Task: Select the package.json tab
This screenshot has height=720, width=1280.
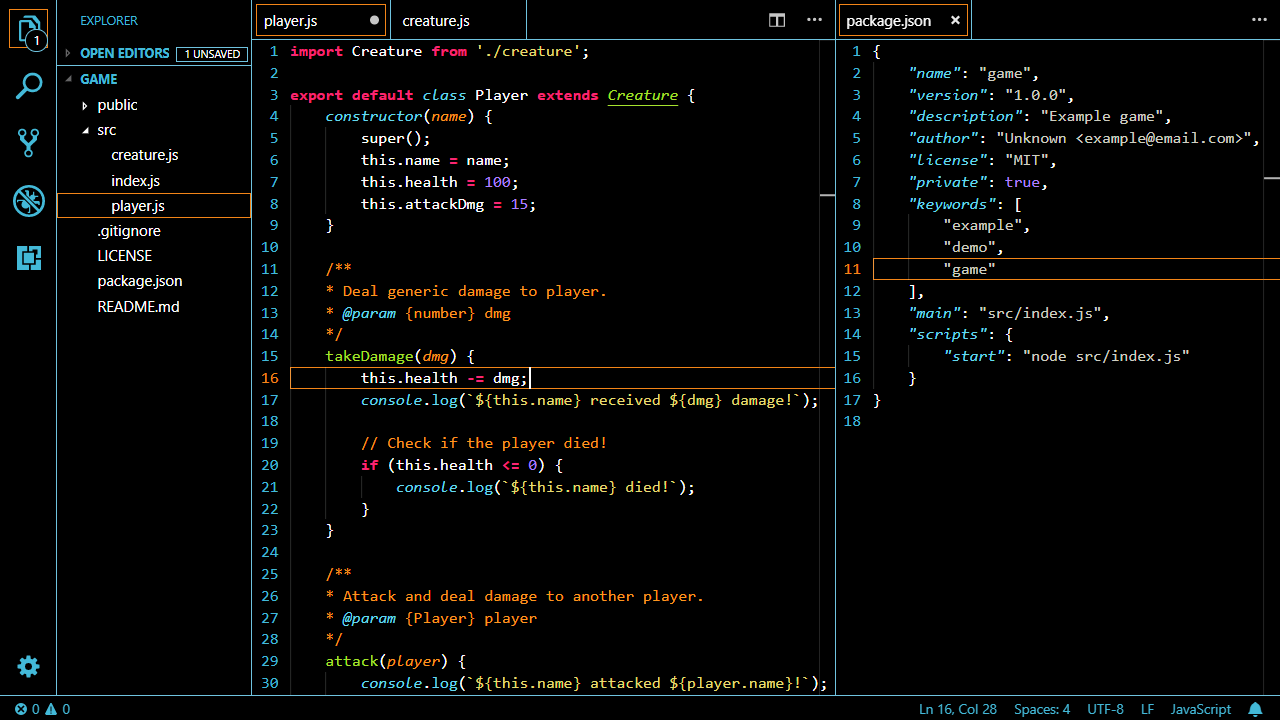Action: coord(904,20)
